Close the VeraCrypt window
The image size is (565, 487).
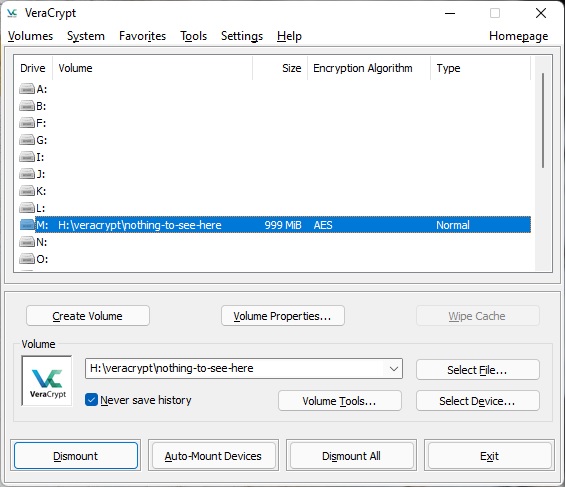coord(540,14)
